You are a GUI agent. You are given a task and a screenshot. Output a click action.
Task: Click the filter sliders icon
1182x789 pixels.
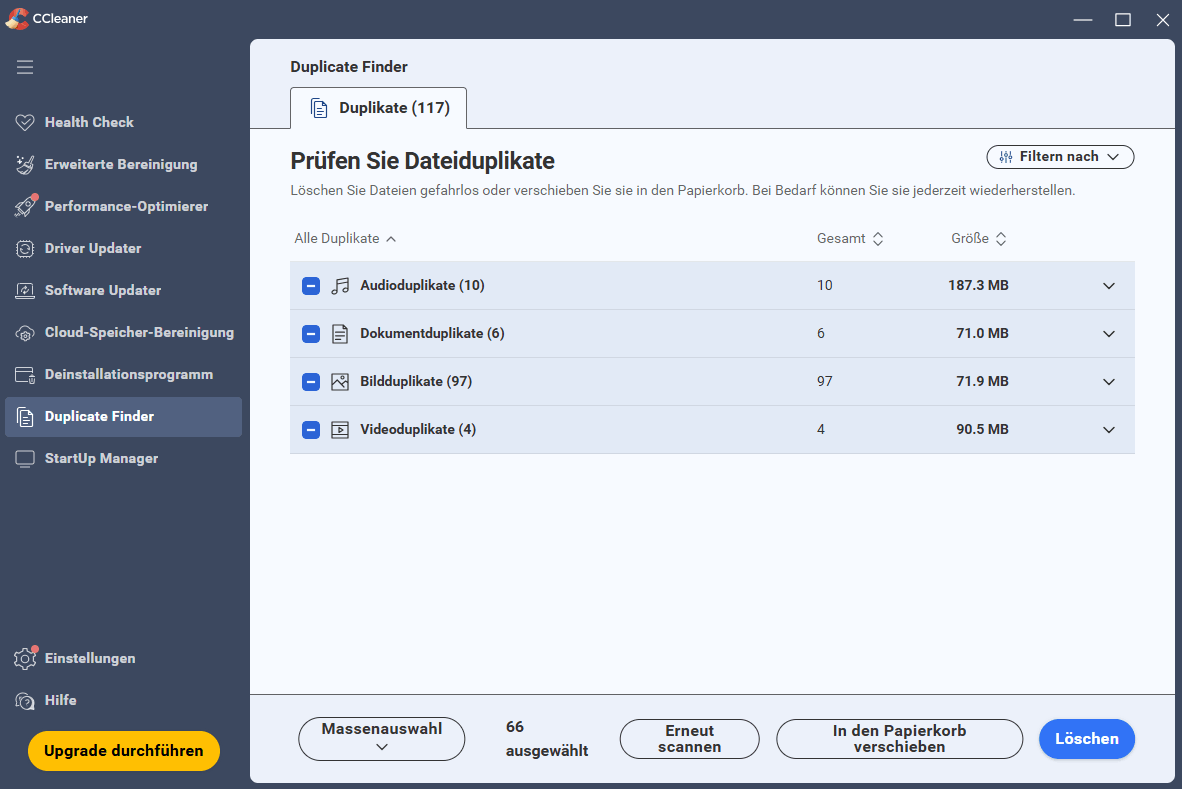point(1006,157)
